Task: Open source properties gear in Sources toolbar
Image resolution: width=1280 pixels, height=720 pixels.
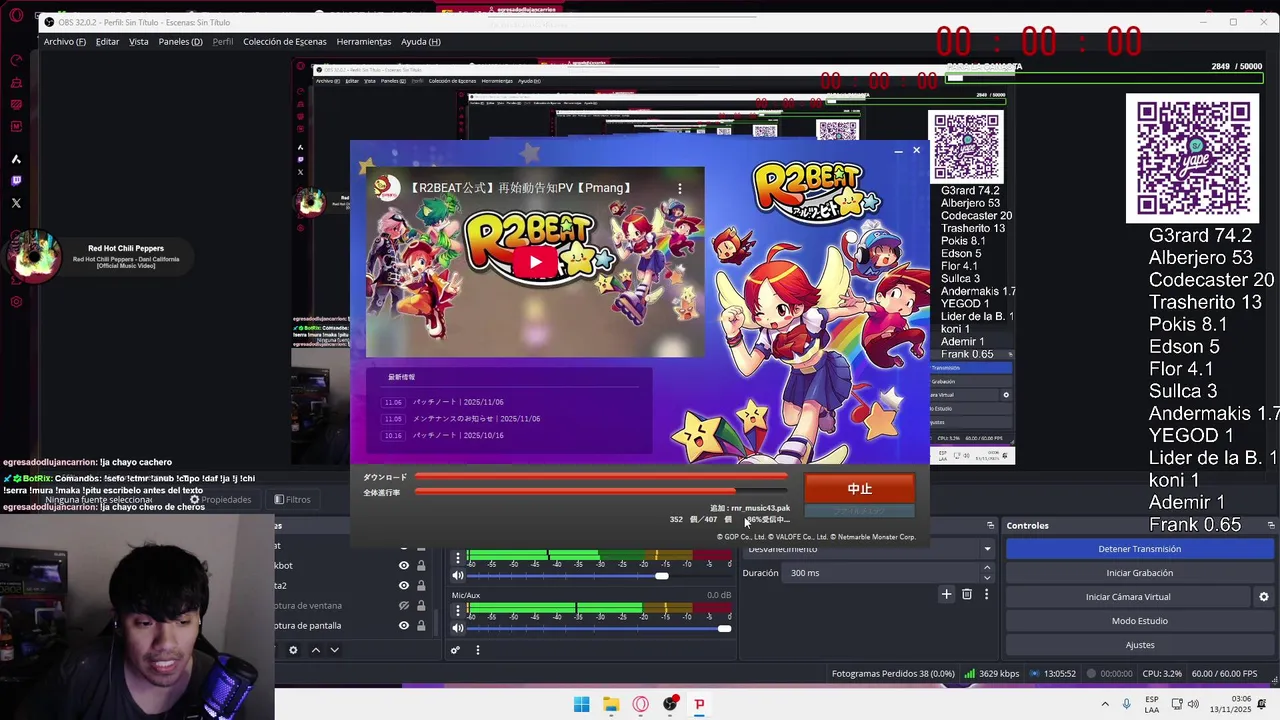Action: tap(293, 650)
